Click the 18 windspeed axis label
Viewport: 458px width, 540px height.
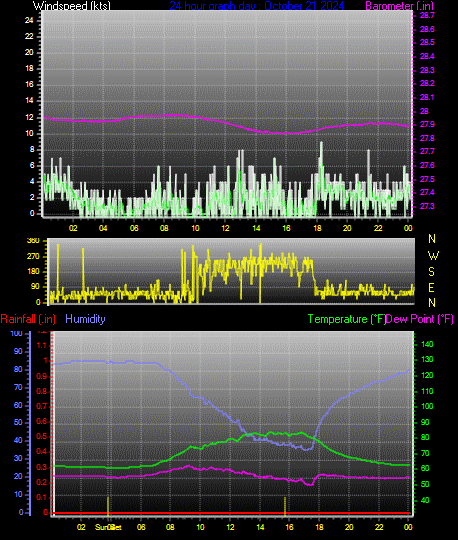29,68
